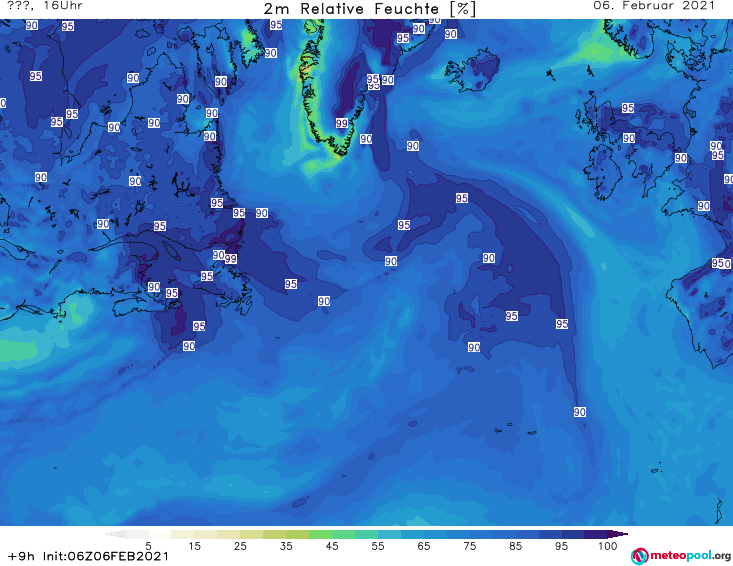Click the "???, 16Uhr" time label

[x=45, y=6]
